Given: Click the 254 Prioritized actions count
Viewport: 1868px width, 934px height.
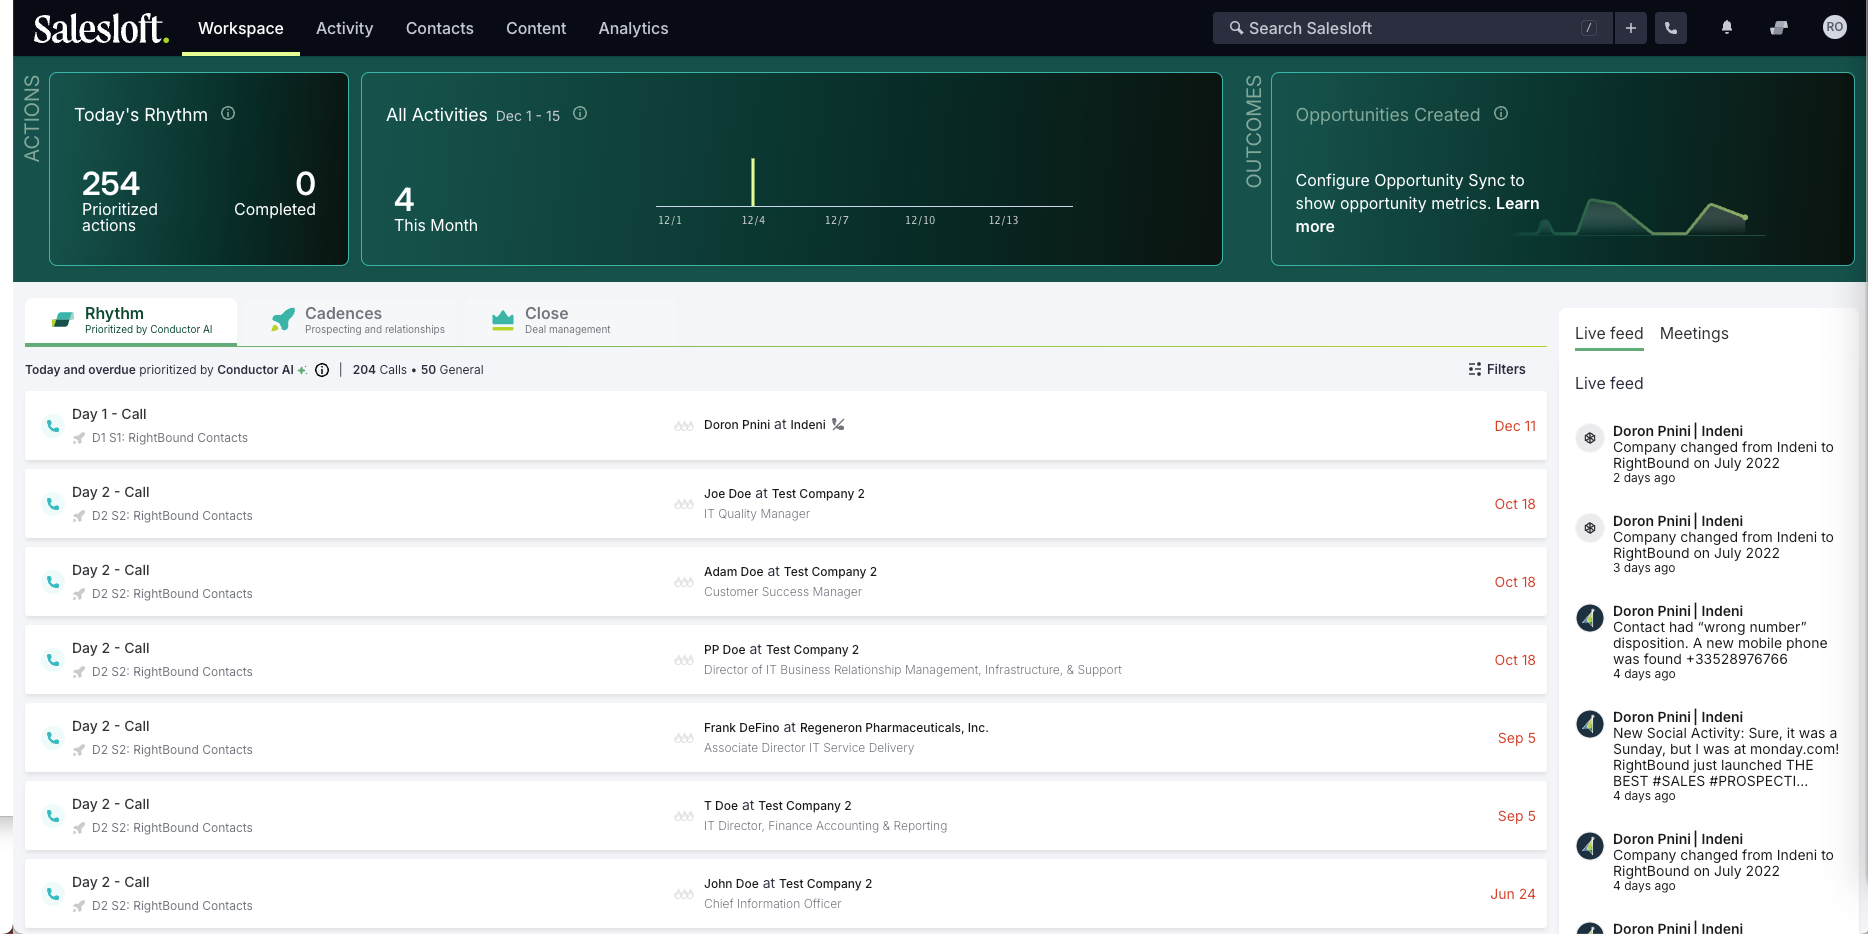Looking at the screenshot, I should (119, 200).
